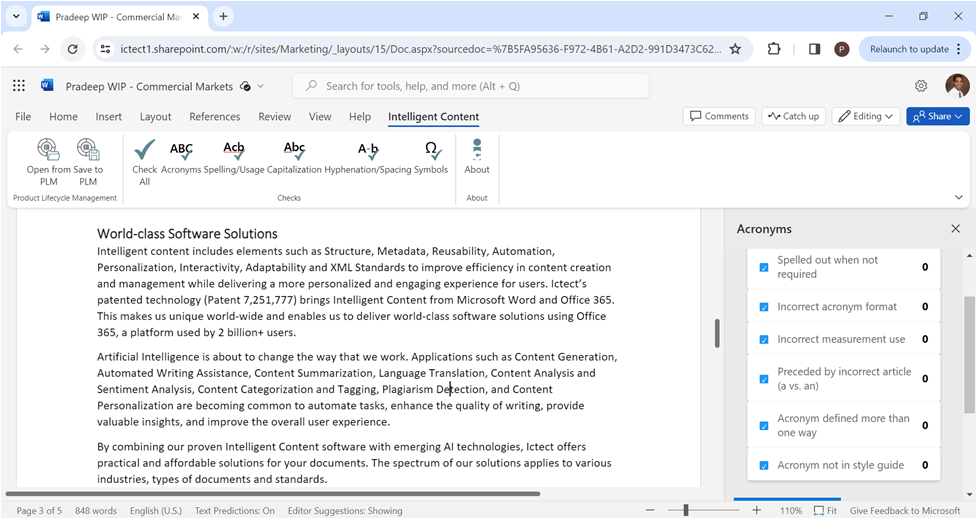Click the search for tools box
The height and width of the screenshot is (518, 976).
tap(471, 86)
